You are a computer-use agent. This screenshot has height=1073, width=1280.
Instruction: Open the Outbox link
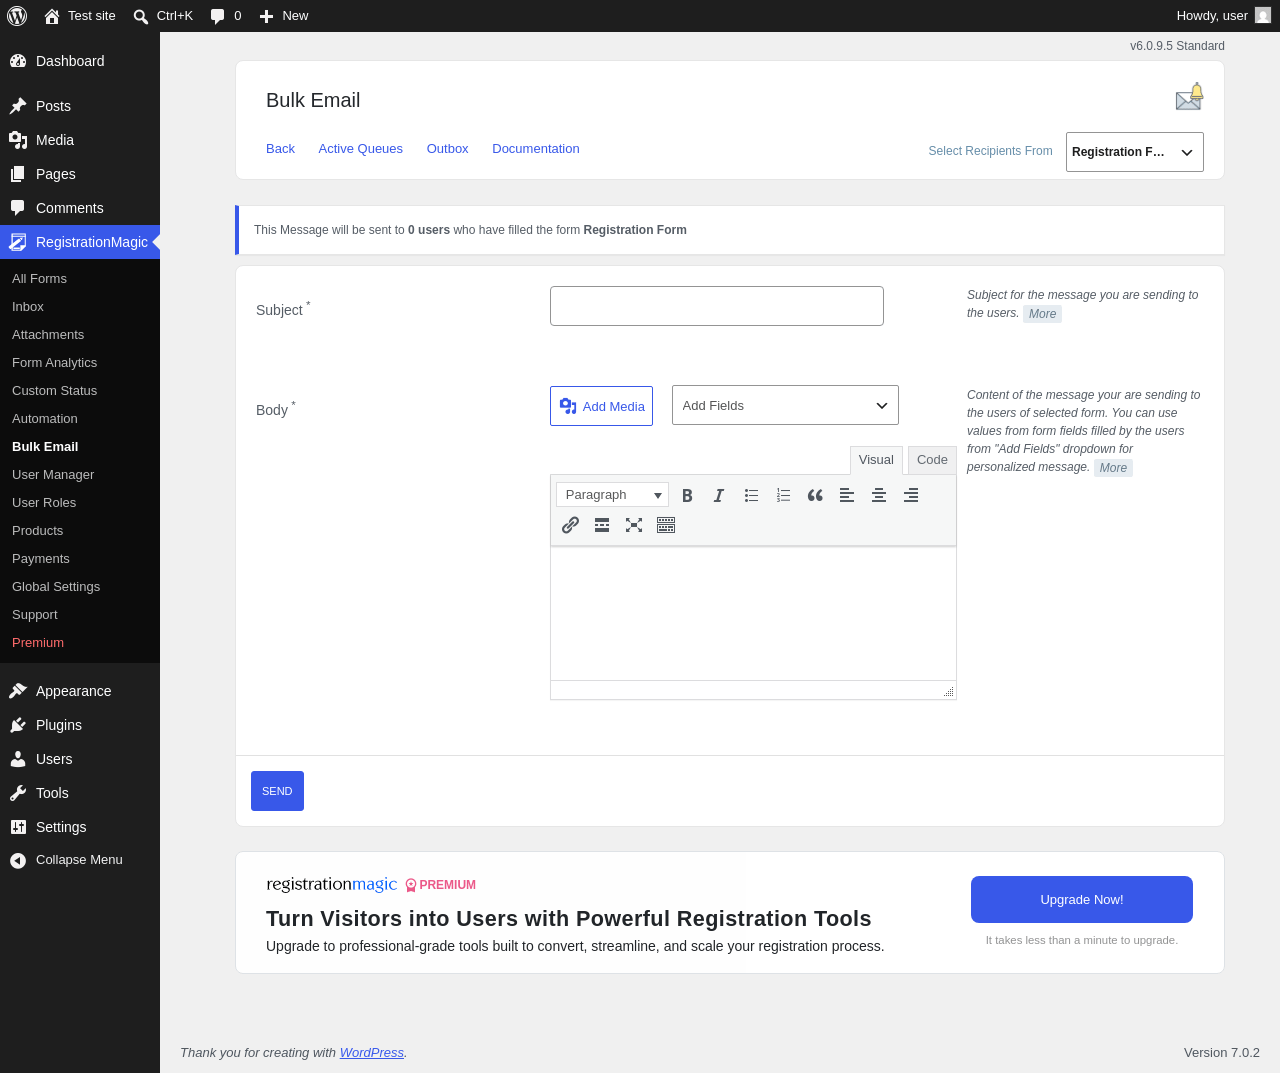(x=447, y=149)
